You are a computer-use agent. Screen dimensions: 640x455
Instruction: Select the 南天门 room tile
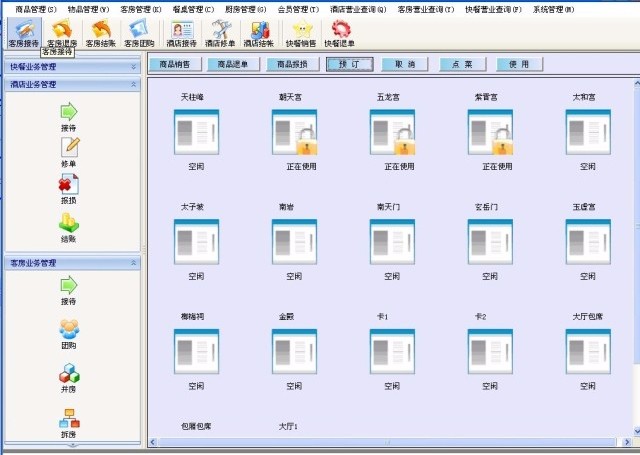392,242
